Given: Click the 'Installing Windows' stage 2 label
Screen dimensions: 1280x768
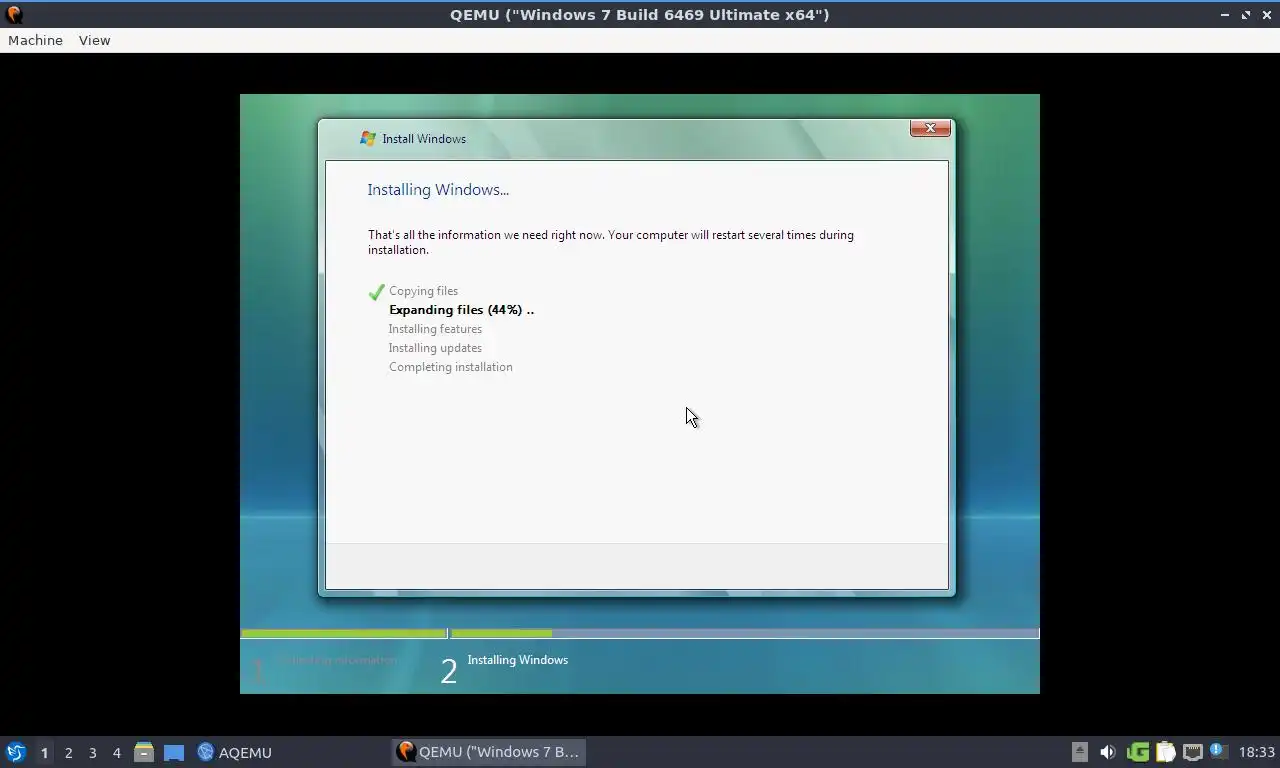Looking at the screenshot, I should (x=517, y=660).
